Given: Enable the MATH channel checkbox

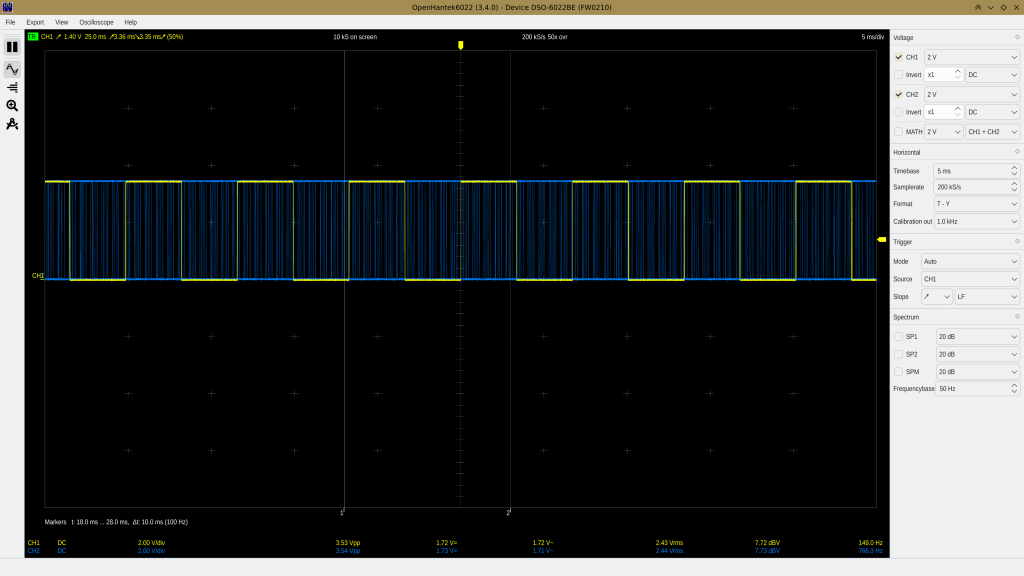Looking at the screenshot, I should click(898, 132).
